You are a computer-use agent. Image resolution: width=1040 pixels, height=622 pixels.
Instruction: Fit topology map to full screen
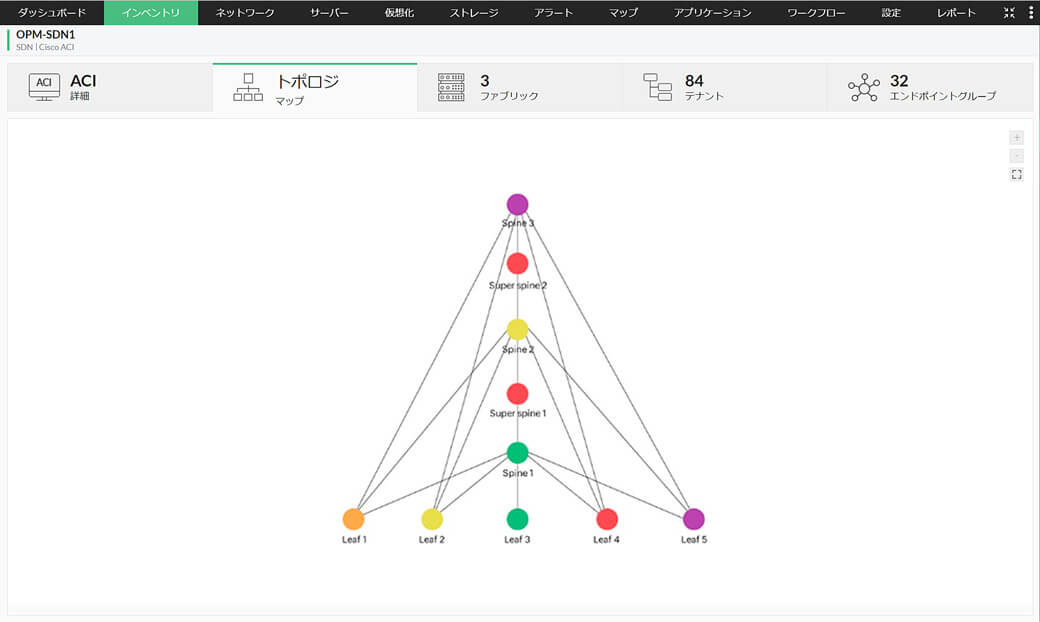pos(1016,174)
